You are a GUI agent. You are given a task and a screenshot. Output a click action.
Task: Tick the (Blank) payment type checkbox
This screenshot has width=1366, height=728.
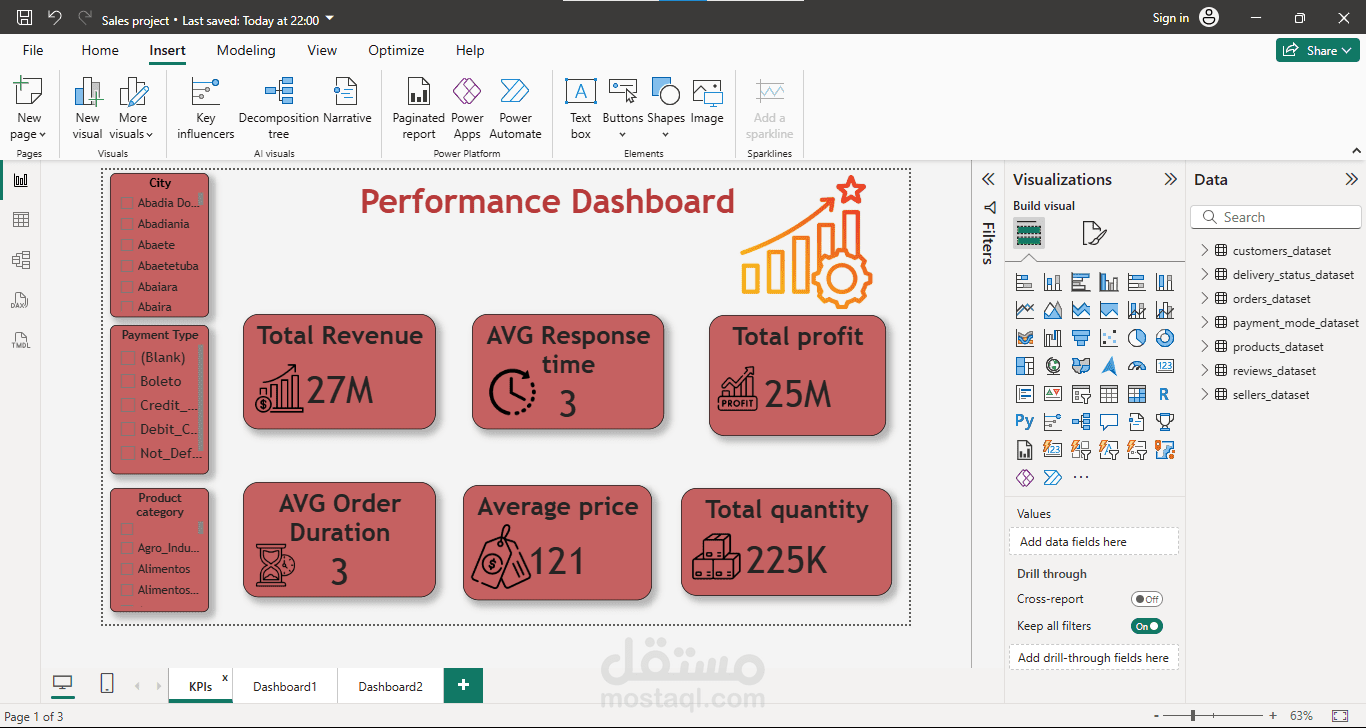[127, 357]
